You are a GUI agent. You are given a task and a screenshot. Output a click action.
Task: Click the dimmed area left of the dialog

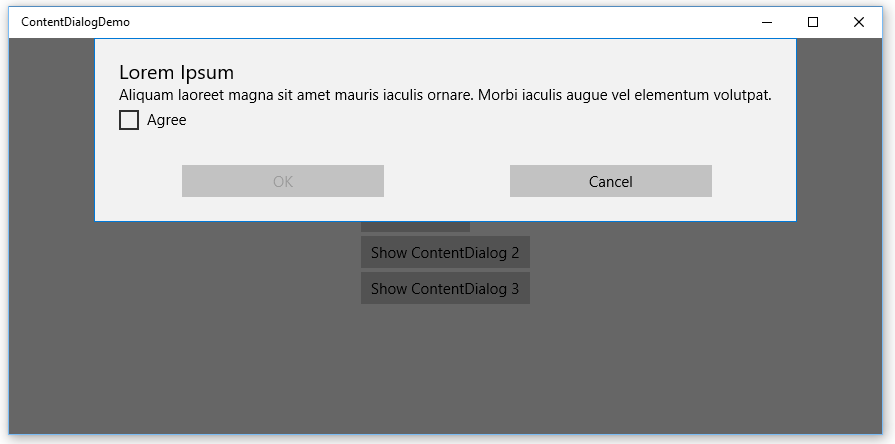click(51, 130)
